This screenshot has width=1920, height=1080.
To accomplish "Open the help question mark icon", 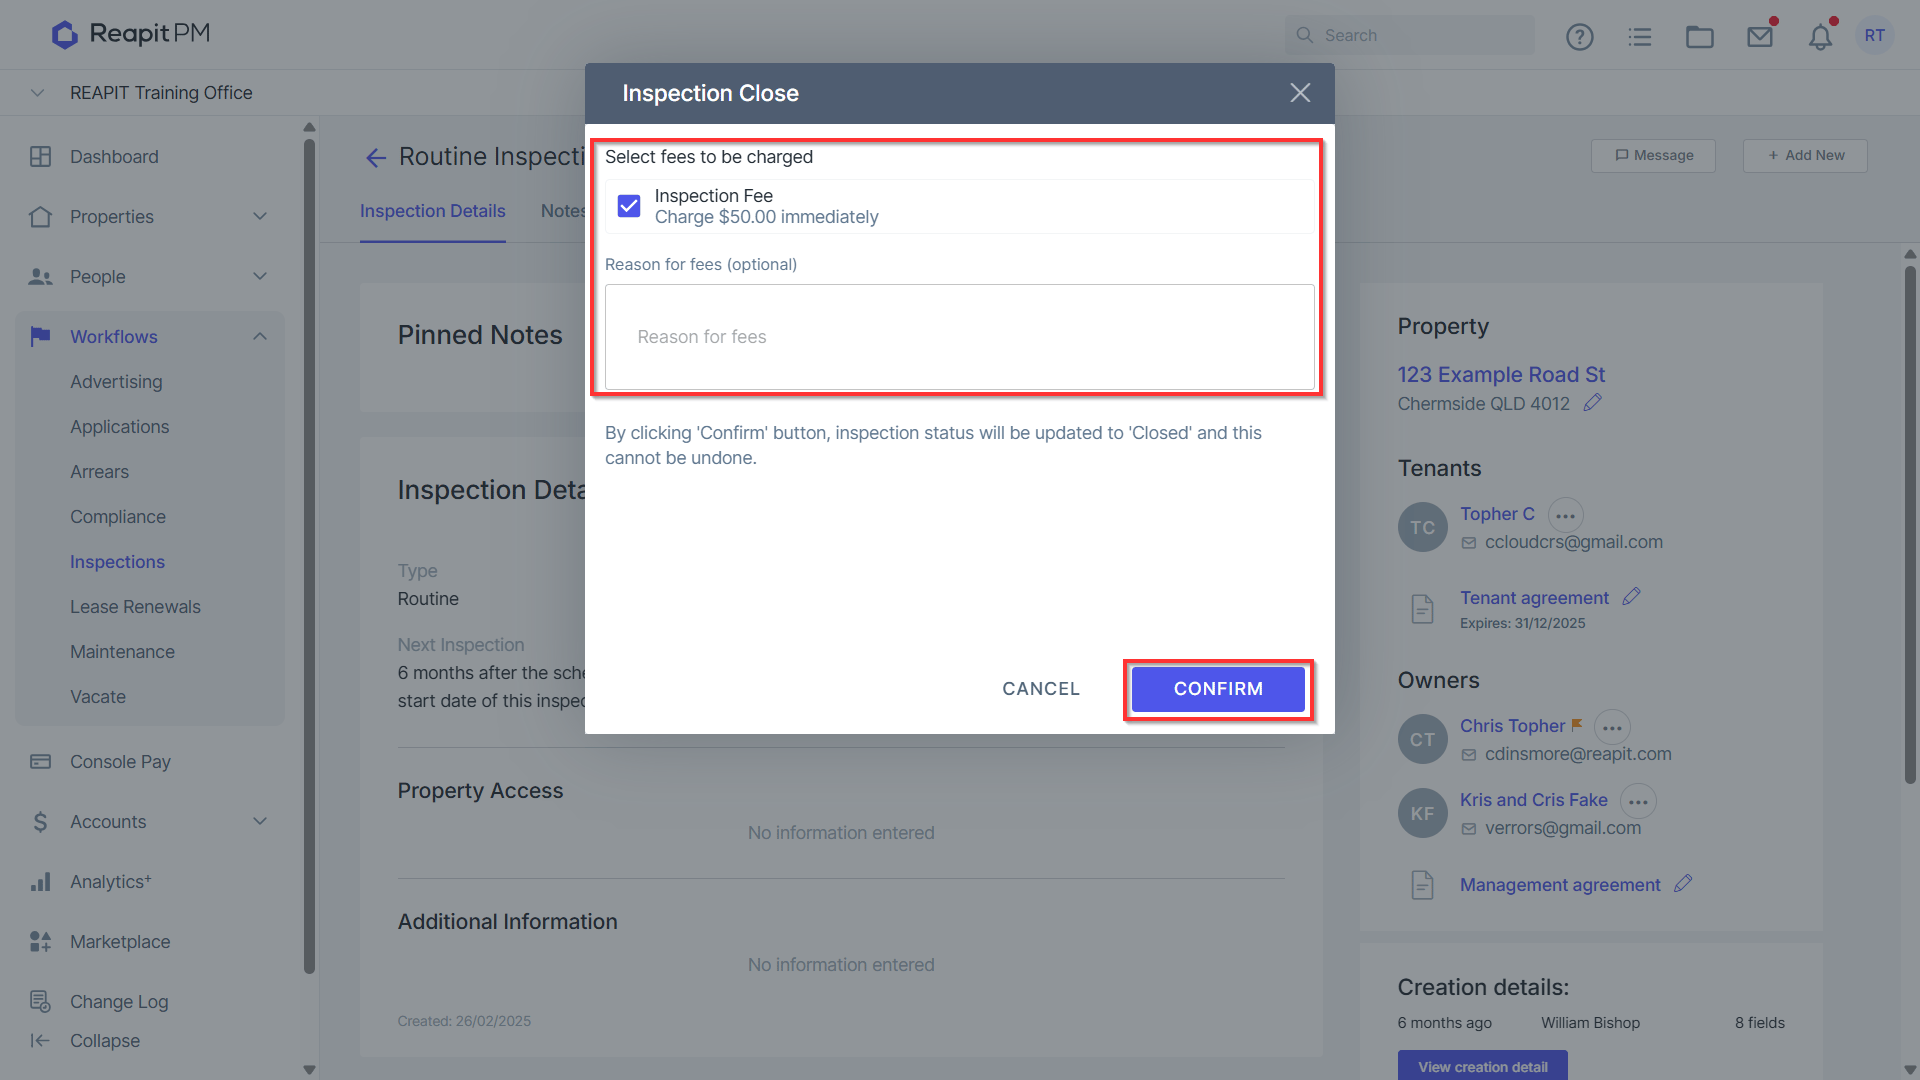I will coord(1579,37).
